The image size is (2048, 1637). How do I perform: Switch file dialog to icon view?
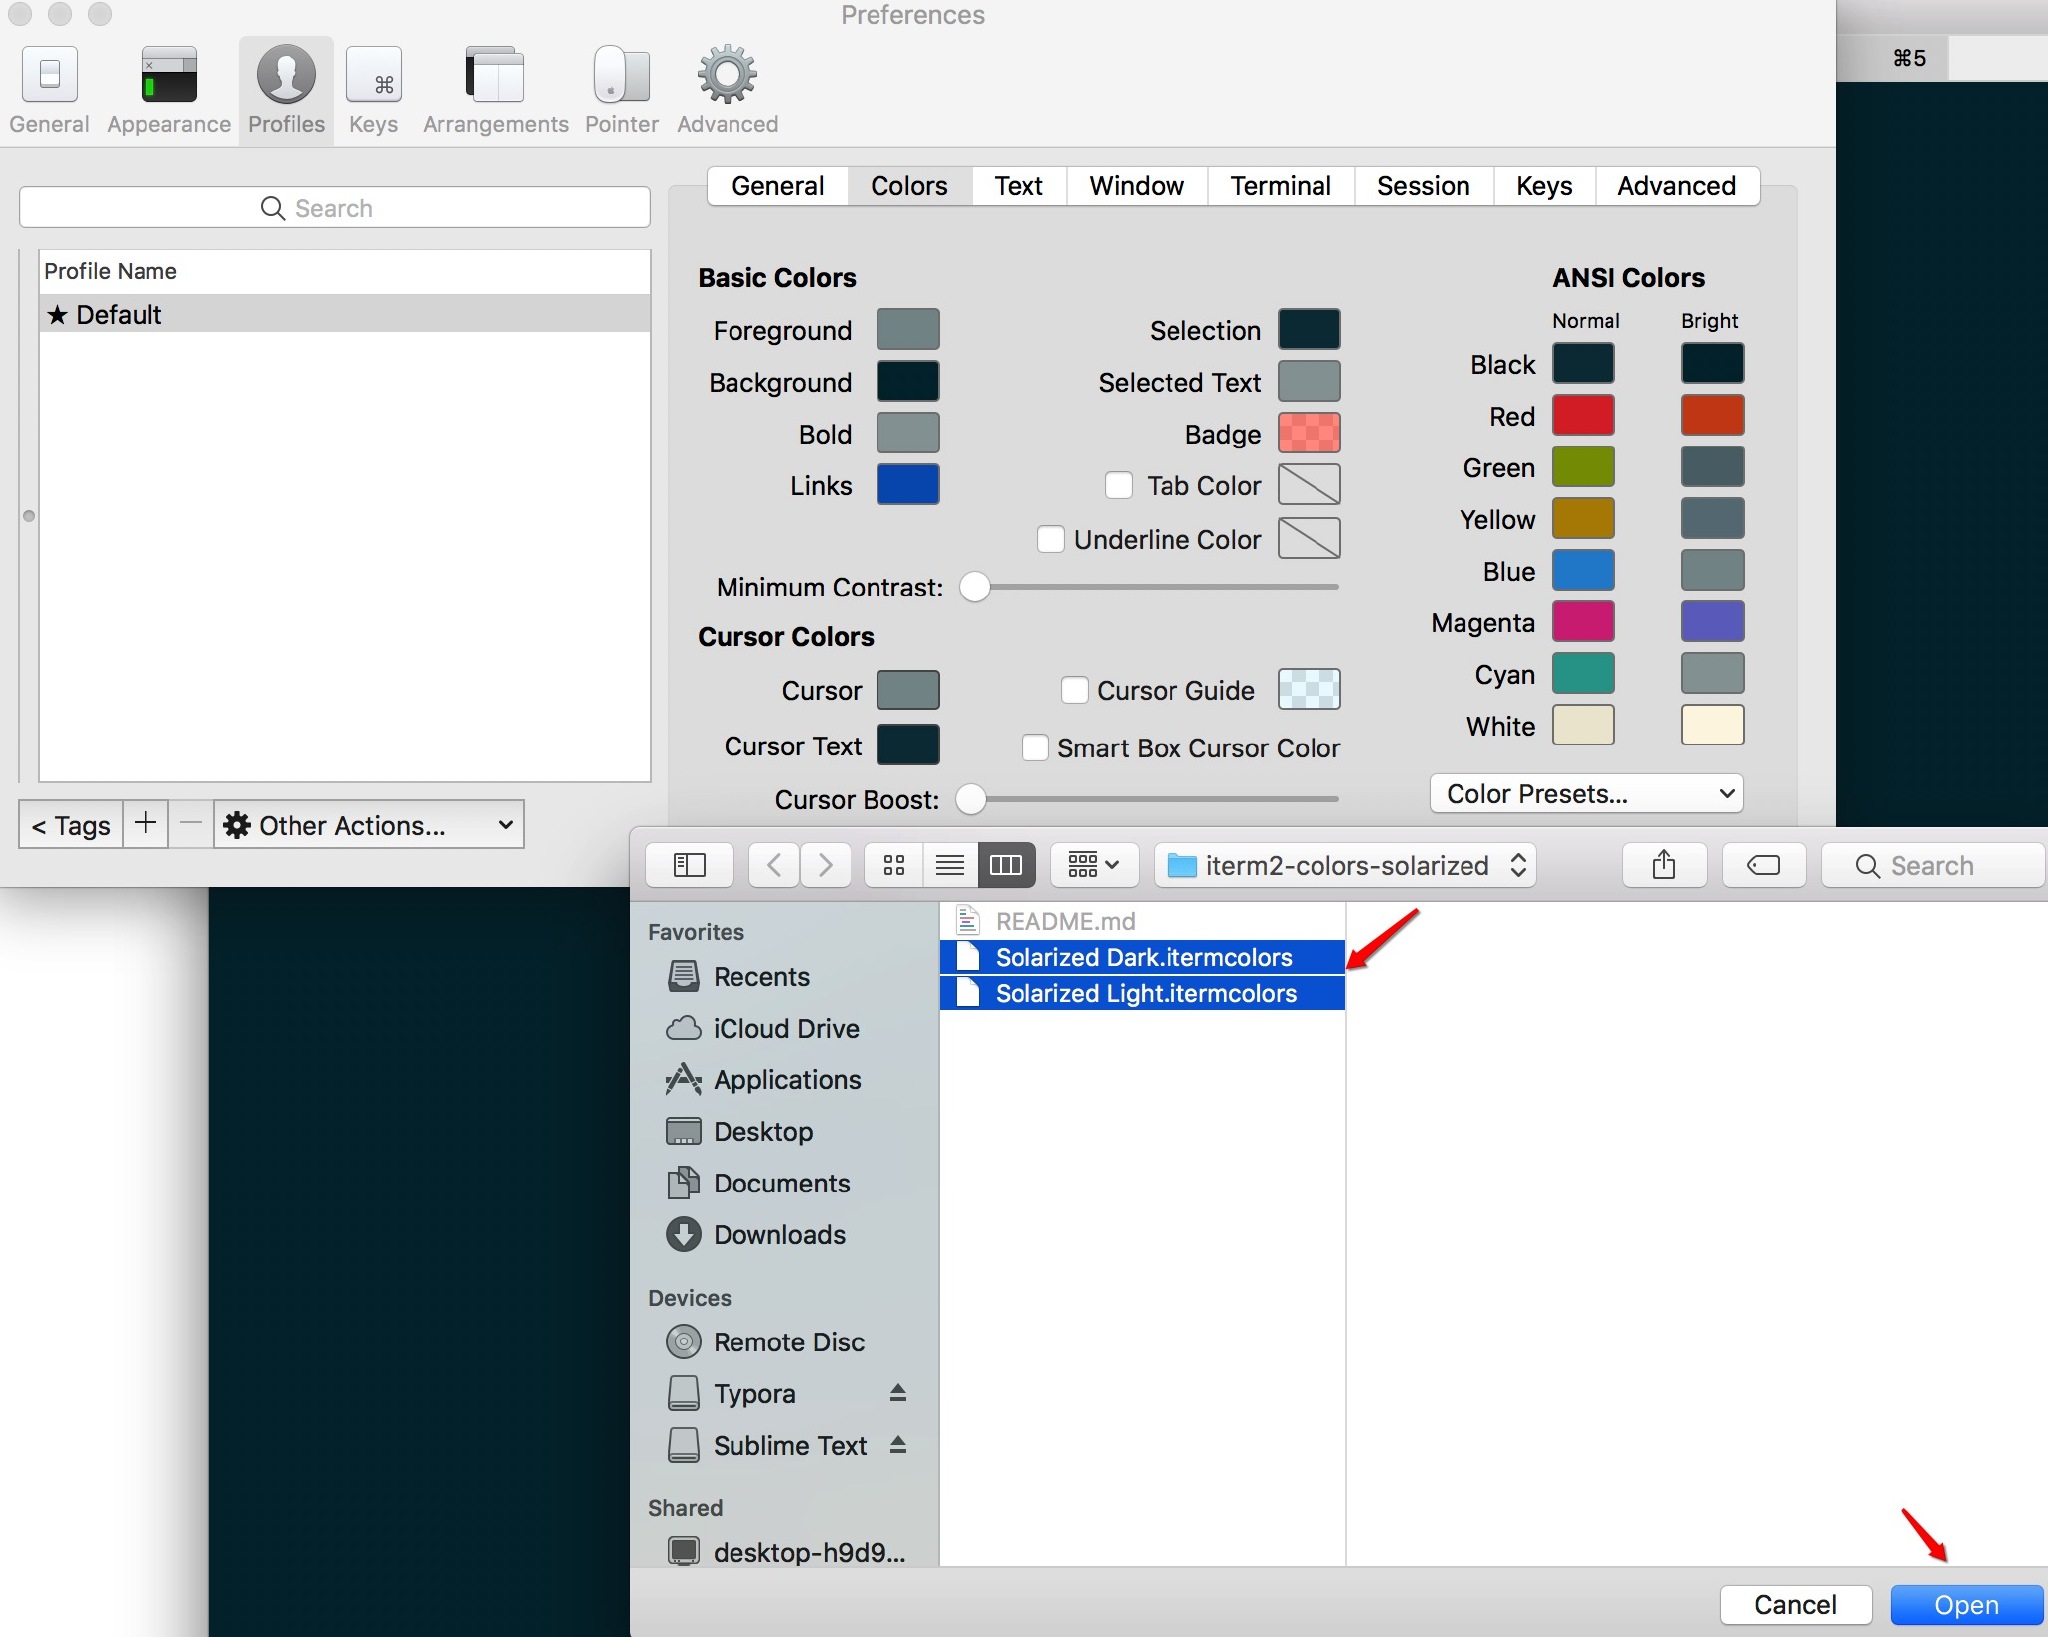[894, 865]
